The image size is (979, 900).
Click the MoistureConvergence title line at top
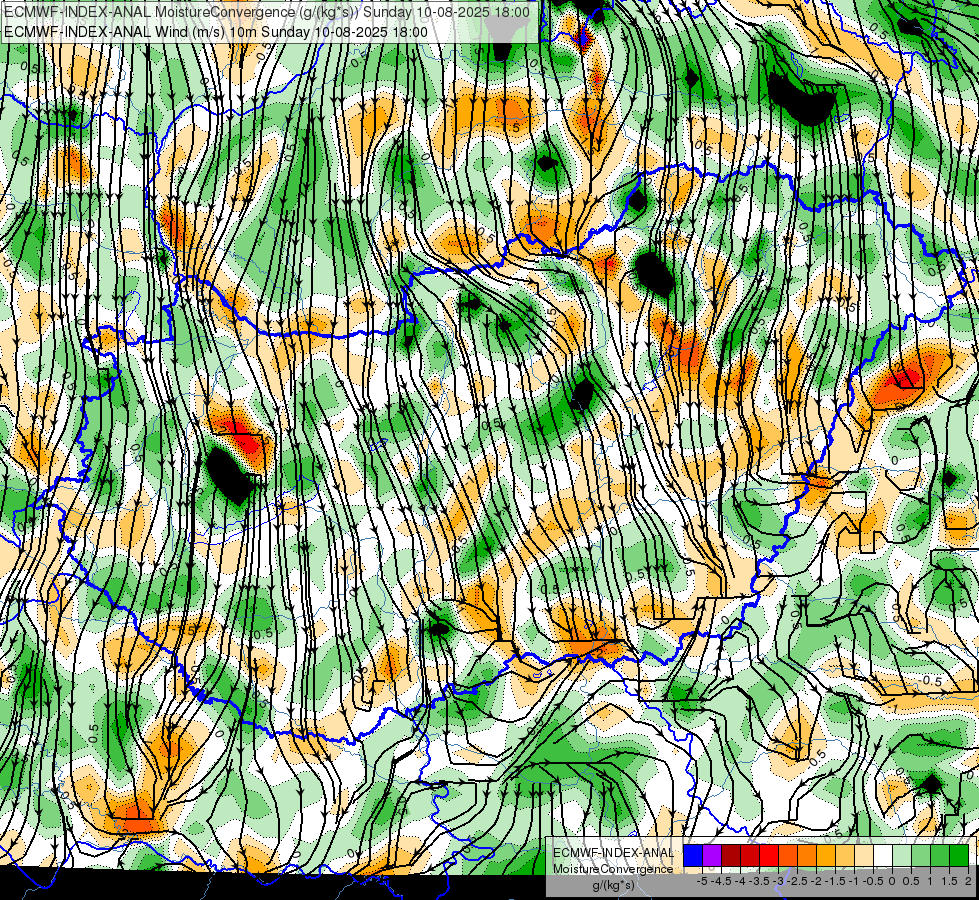pos(267,12)
